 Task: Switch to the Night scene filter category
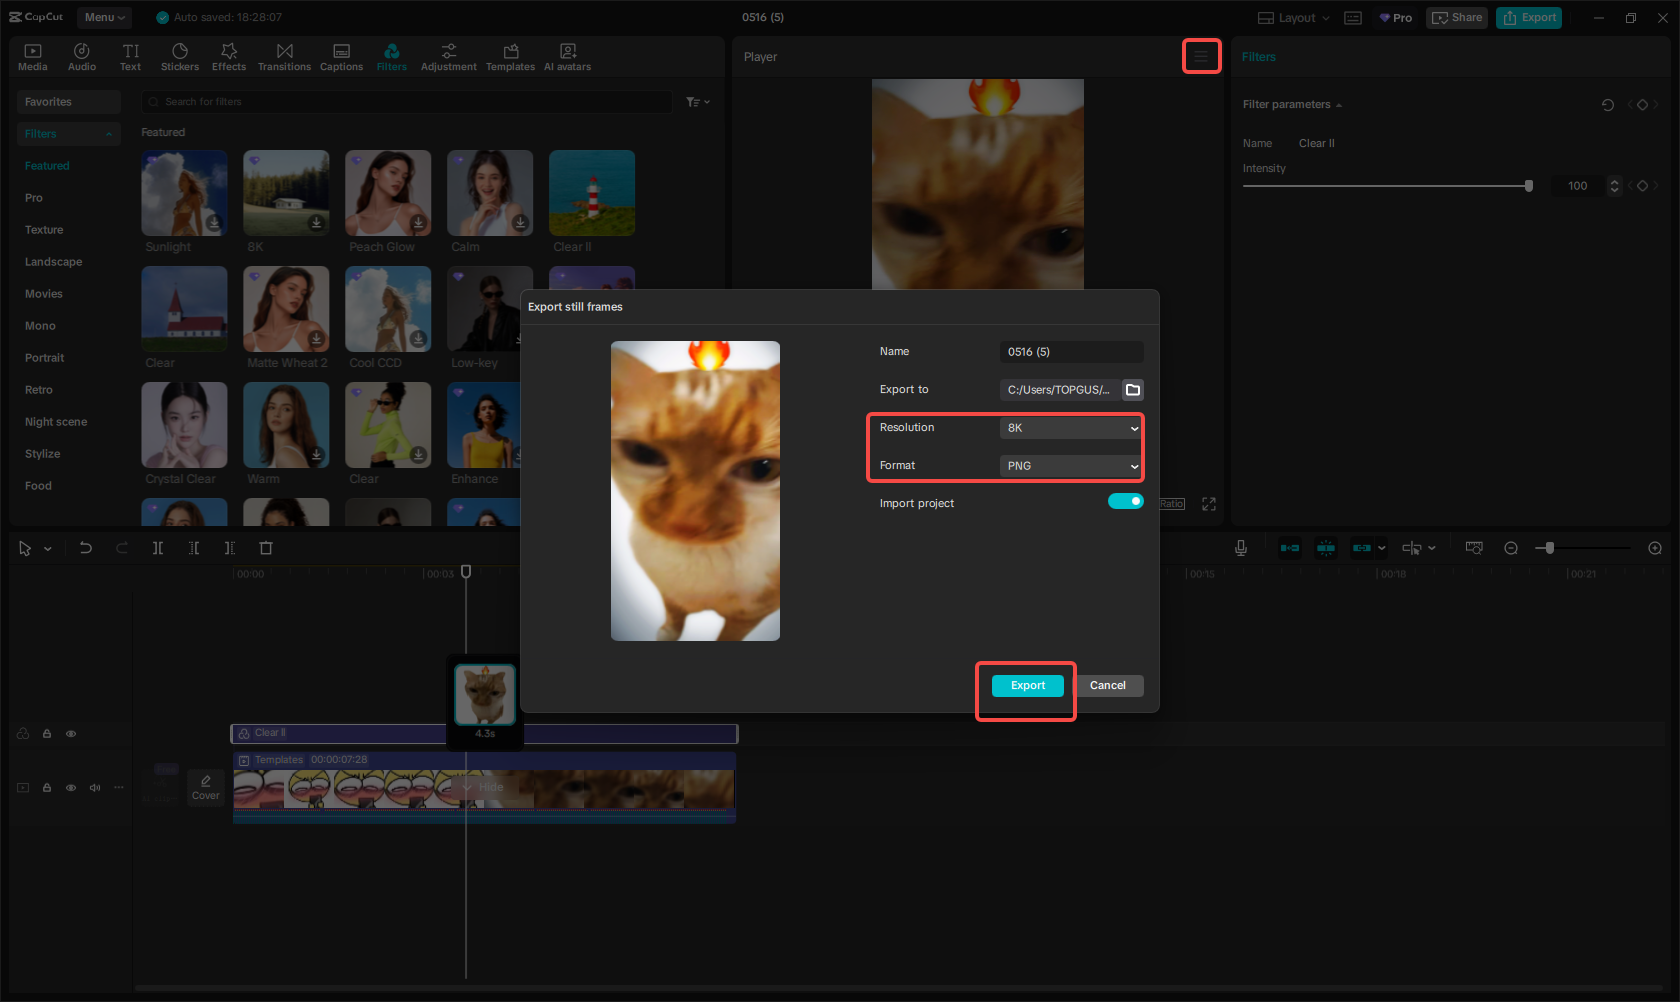tap(55, 421)
